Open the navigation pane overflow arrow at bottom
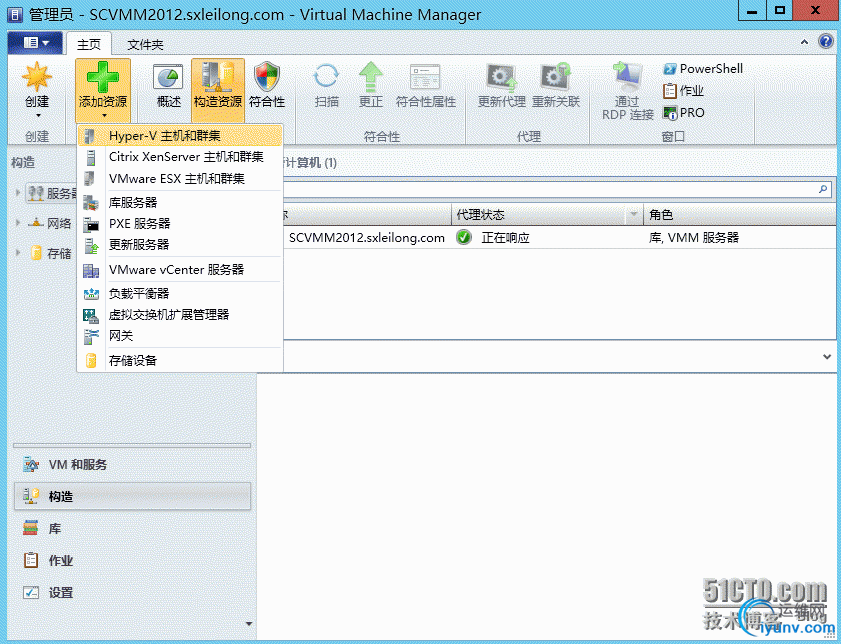 [x=248, y=624]
